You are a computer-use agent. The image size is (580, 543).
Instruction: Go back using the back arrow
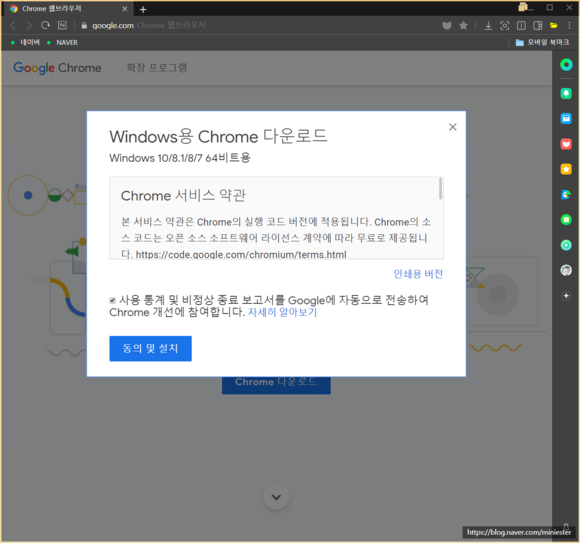click(x=13, y=25)
